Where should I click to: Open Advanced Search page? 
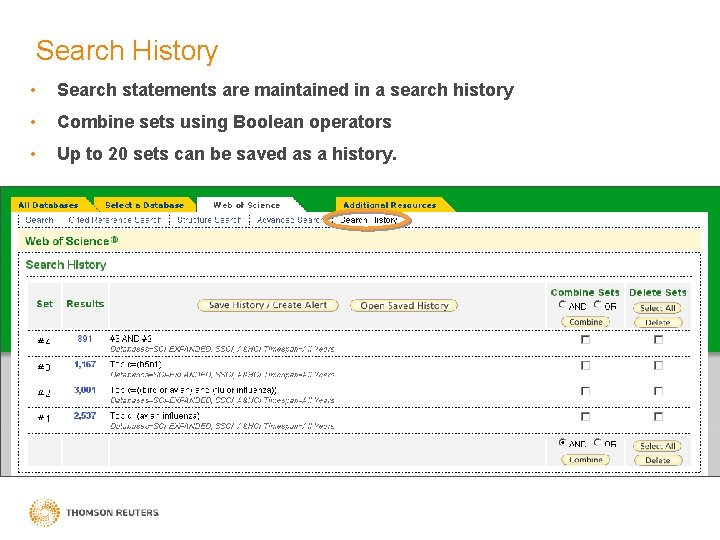point(288,220)
